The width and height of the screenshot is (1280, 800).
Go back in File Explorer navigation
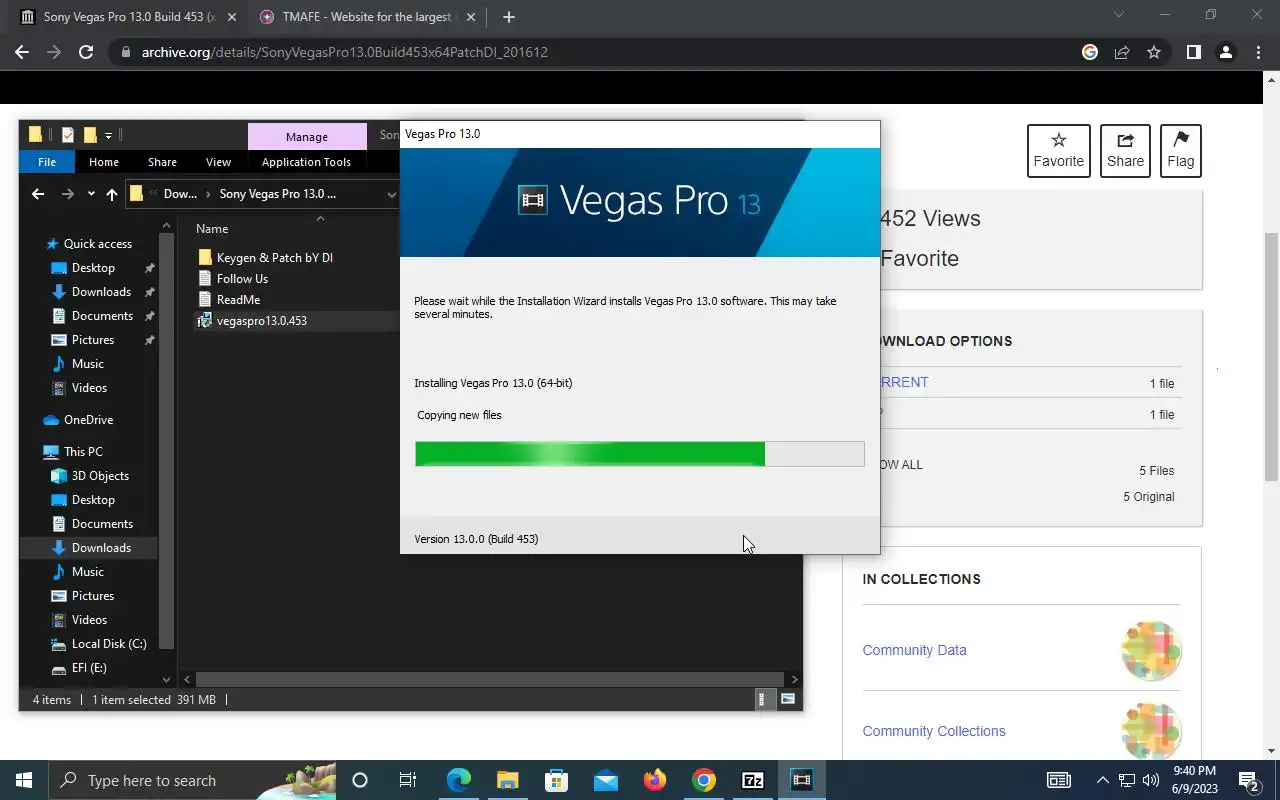pyautogui.click(x=38, y=194)
